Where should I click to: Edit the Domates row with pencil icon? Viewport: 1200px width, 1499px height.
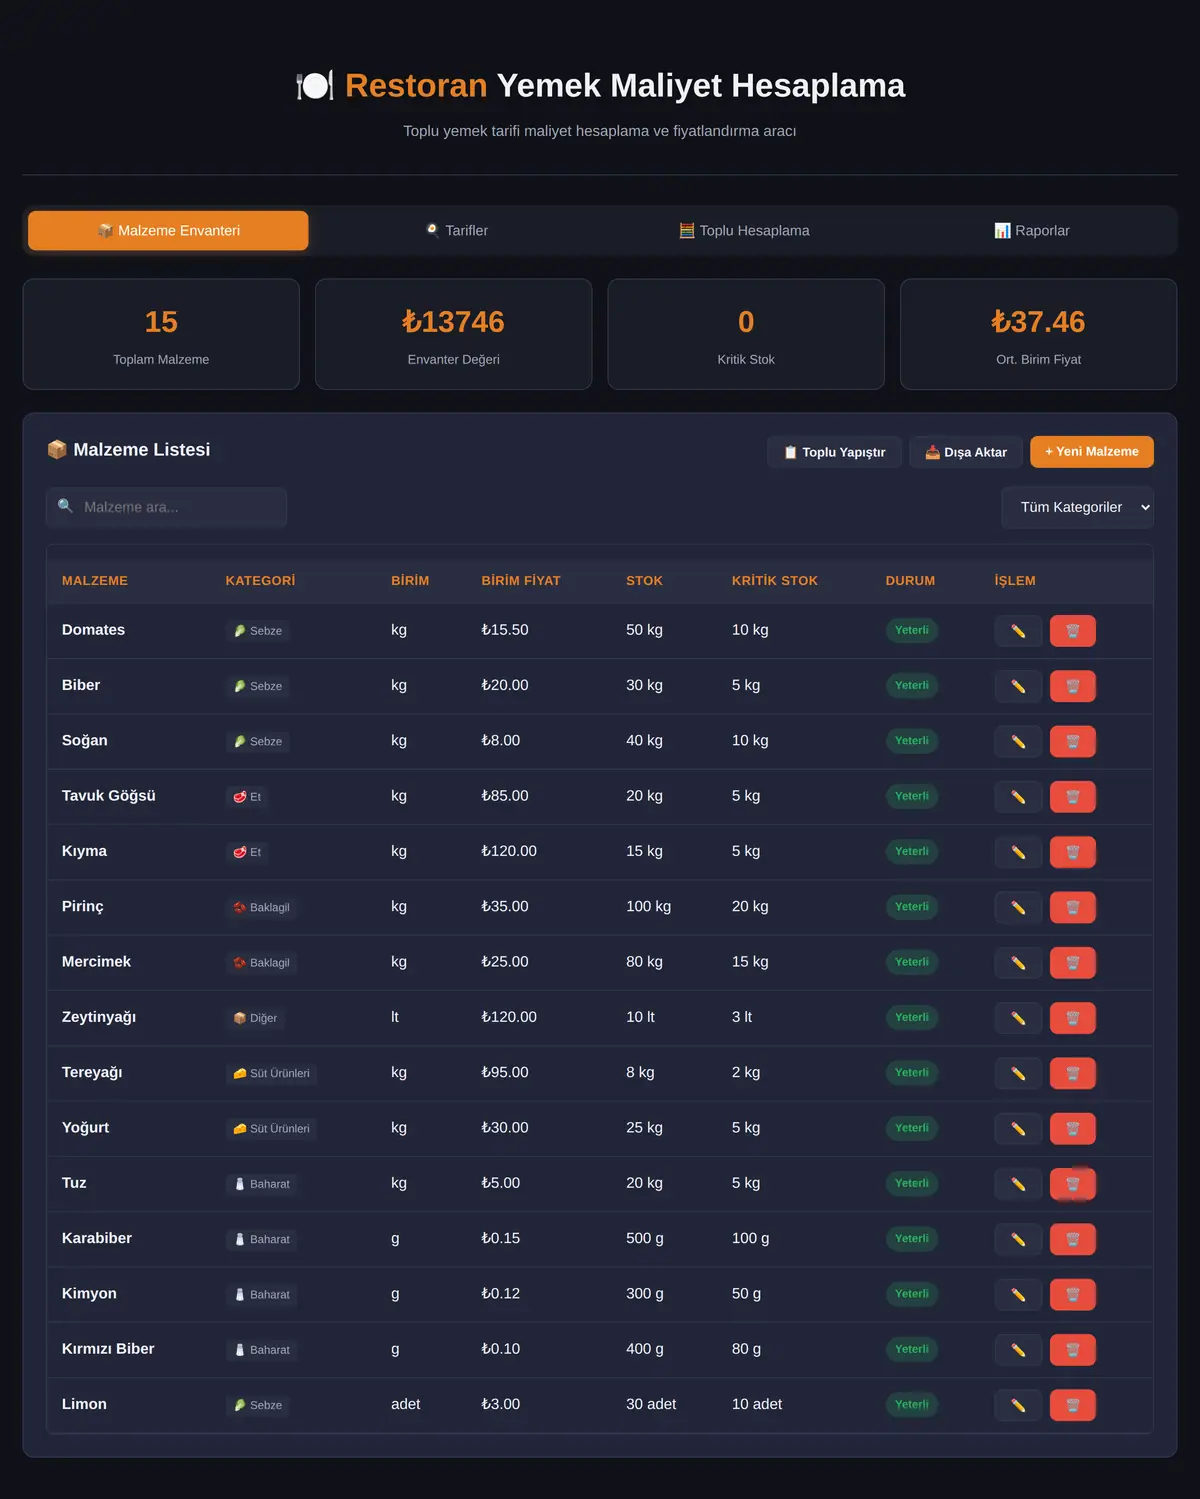pos(1018,631)
